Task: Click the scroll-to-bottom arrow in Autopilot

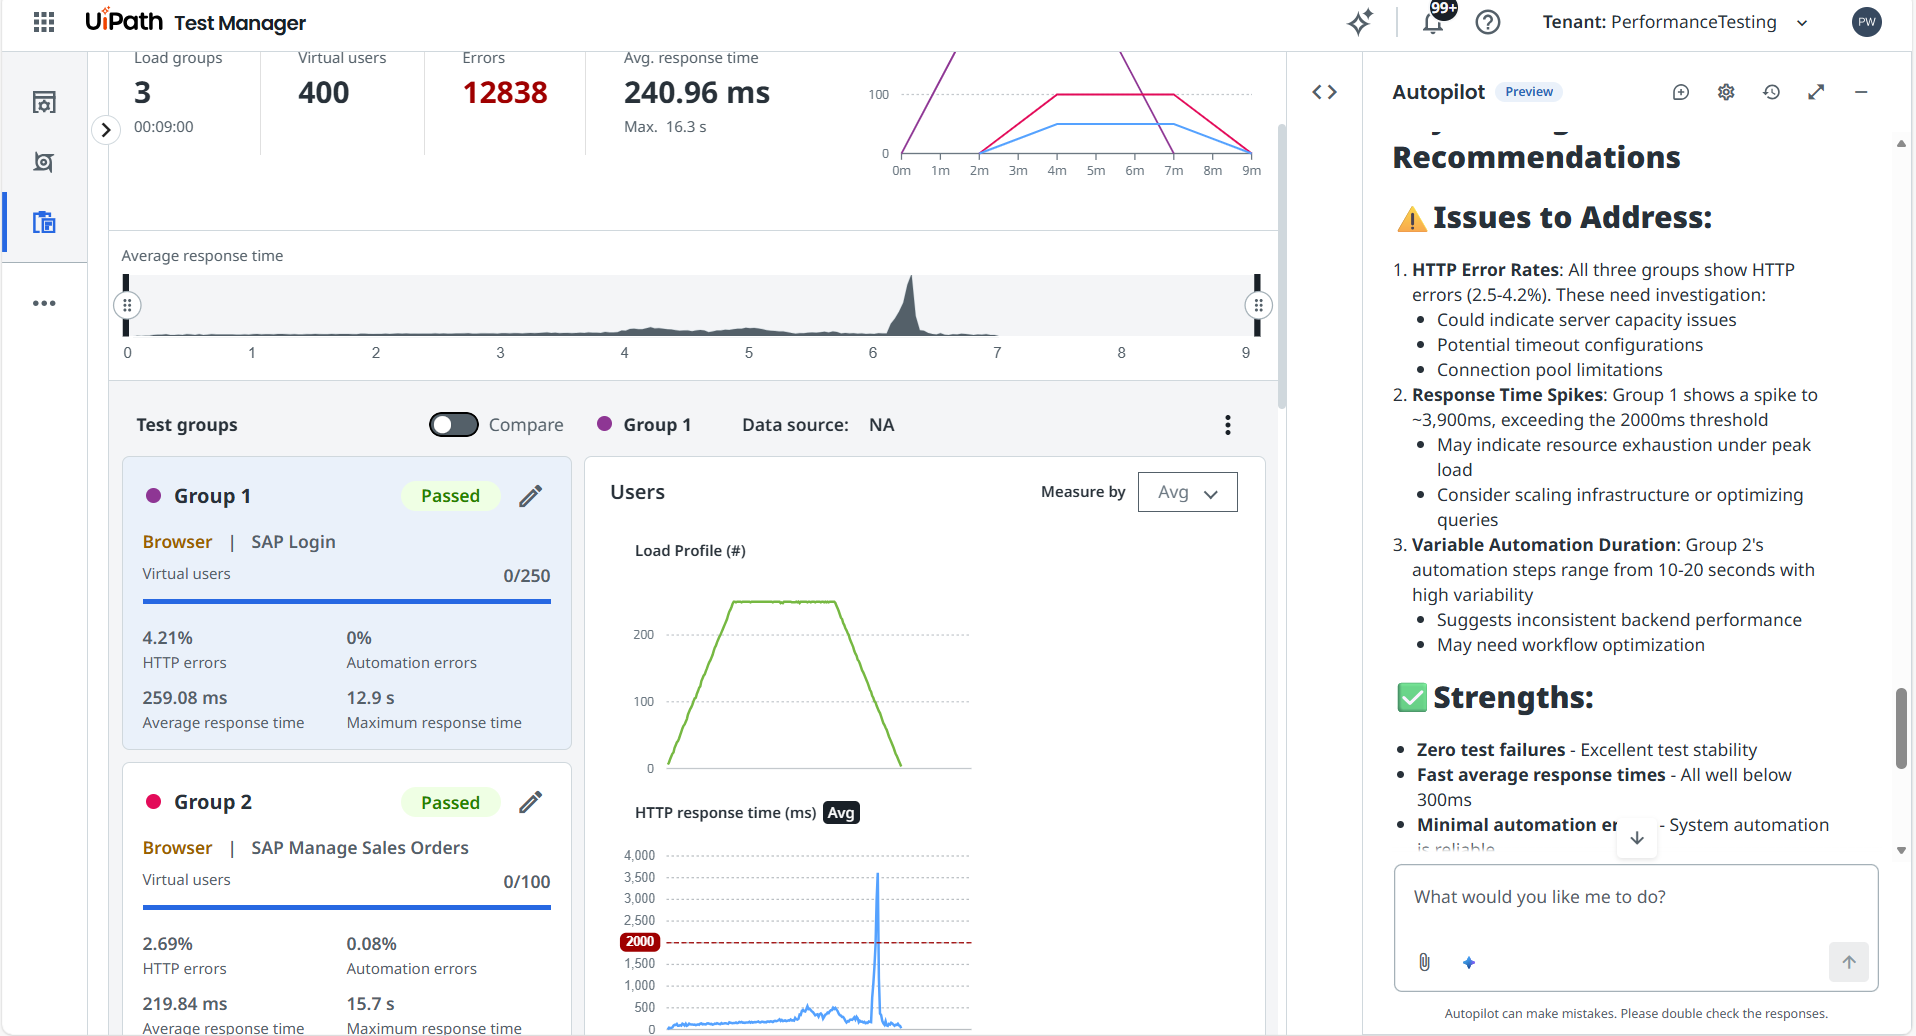Action: click(1637, 838)
